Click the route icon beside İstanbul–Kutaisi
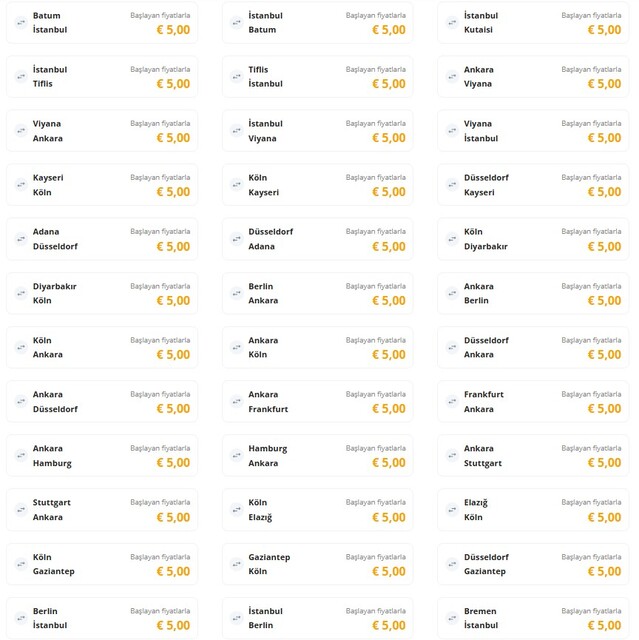639x640 pixels. pos(450,22)
